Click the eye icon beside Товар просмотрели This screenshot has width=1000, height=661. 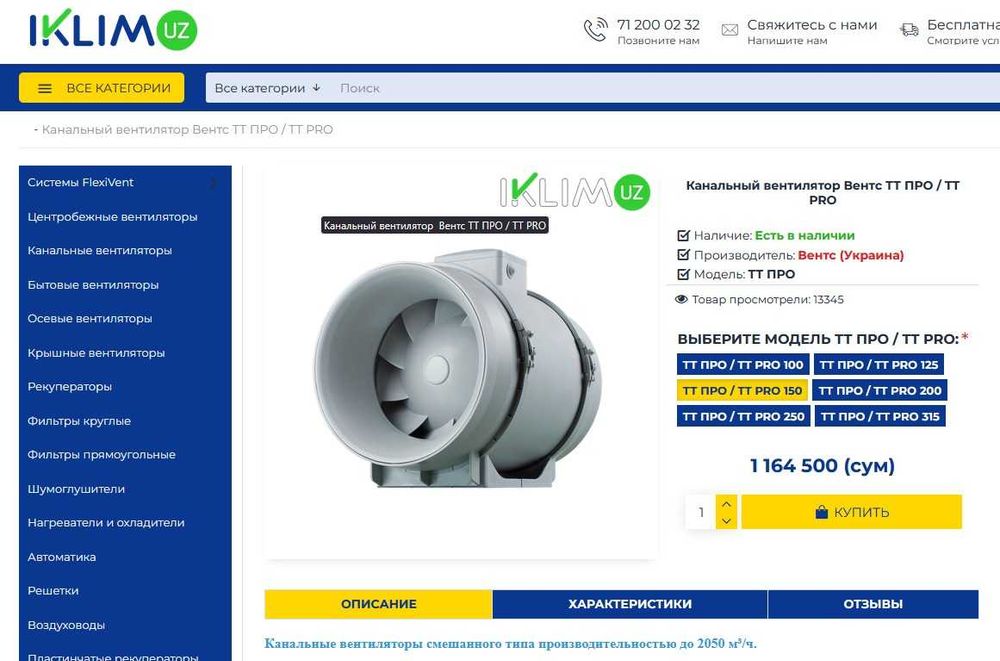pos(681,299)
